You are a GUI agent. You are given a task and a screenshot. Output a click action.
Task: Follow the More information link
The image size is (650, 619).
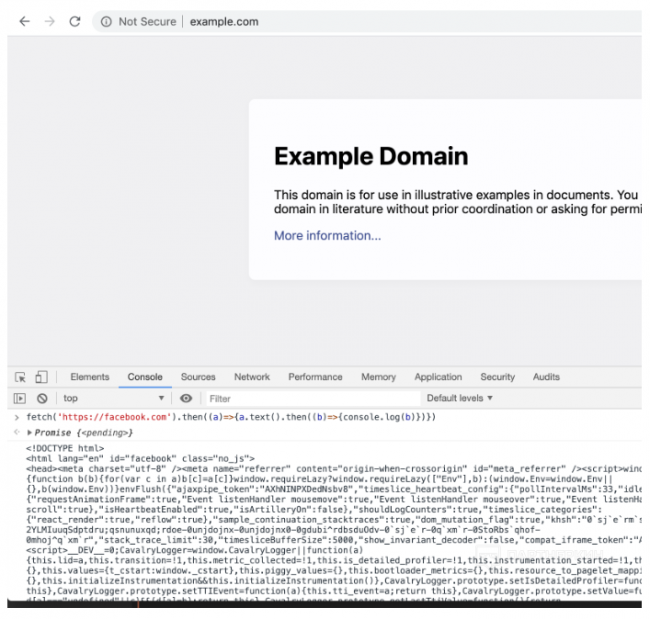[x=327, y=236]
